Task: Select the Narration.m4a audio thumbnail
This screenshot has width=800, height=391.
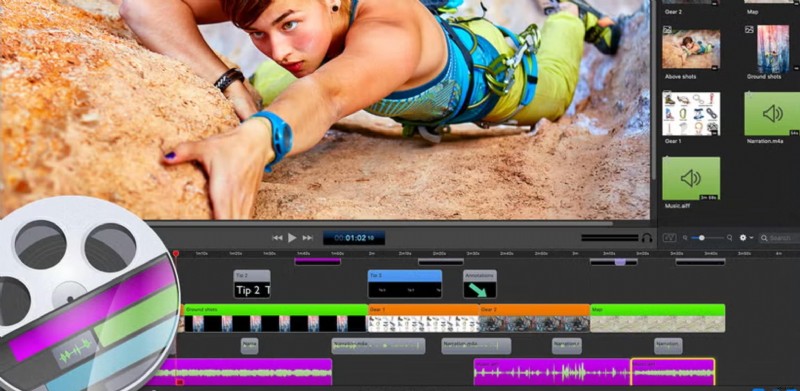Action: click(x=772, y=113)
